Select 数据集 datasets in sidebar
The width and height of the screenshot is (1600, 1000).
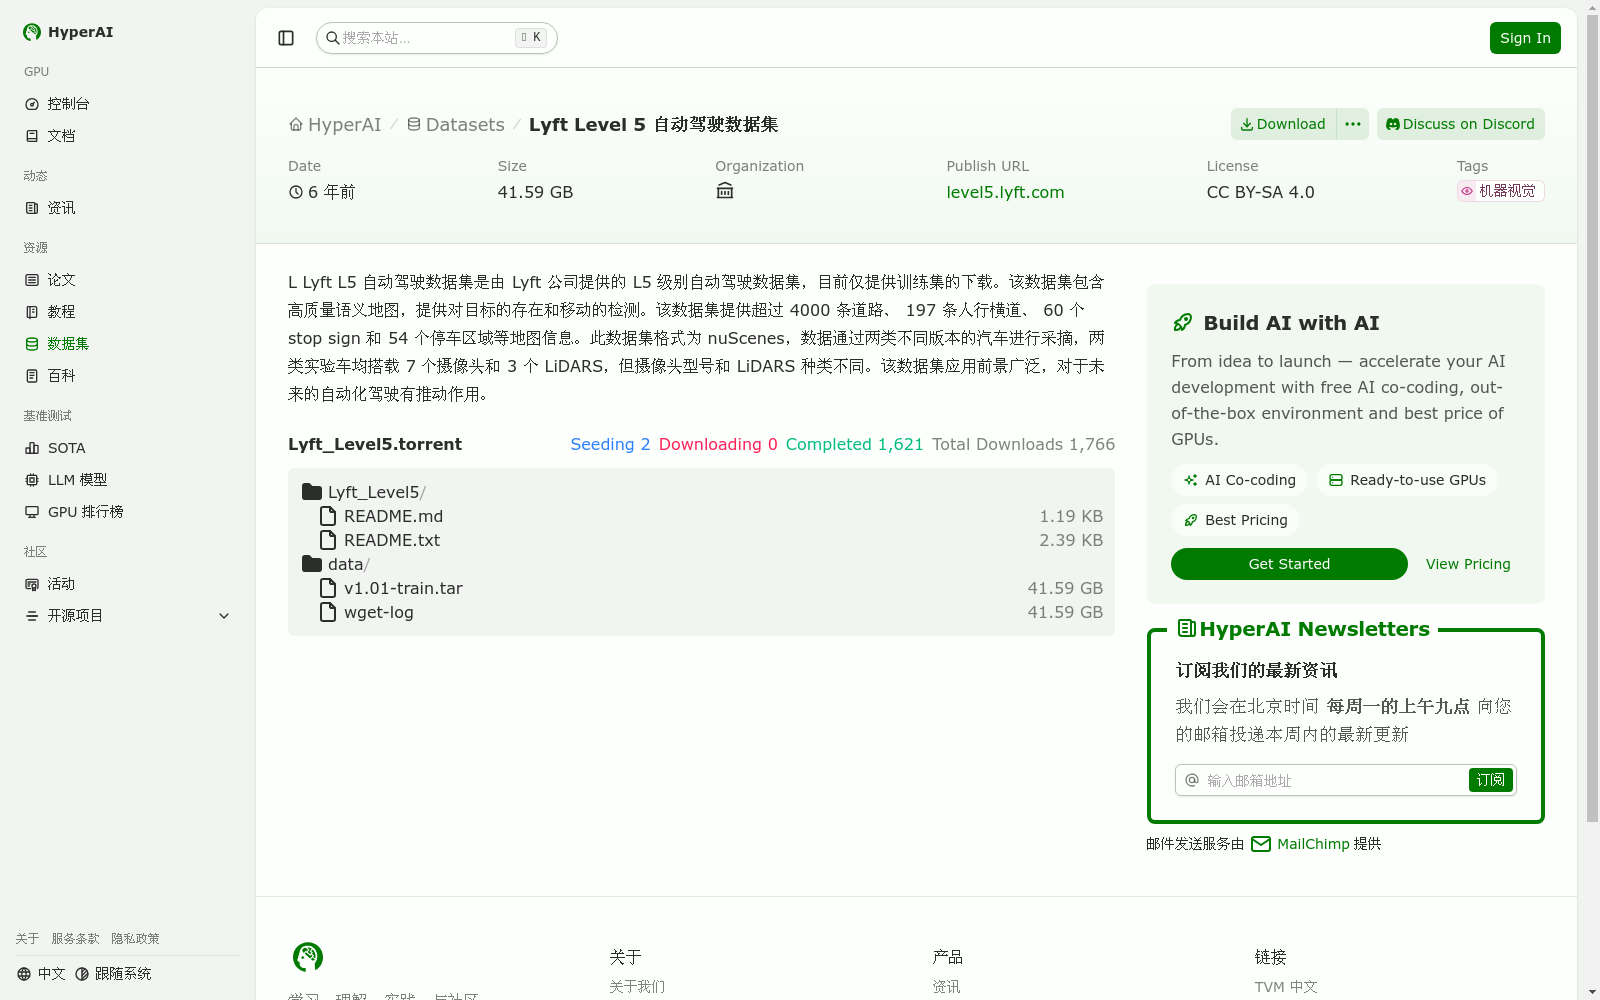click(127, 344)
